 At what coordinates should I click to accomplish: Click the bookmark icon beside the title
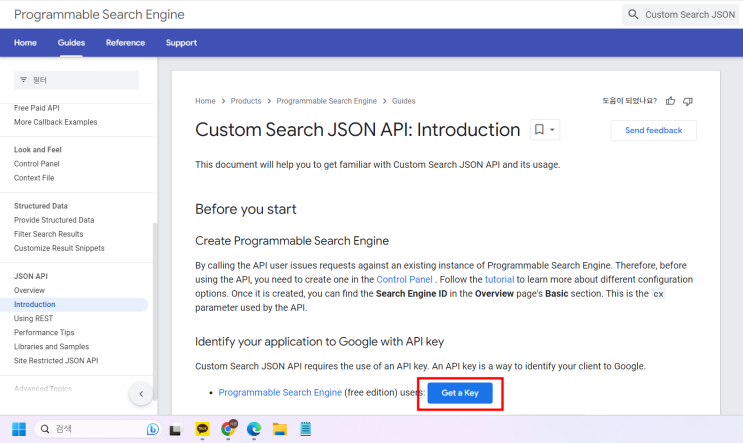pos(539,129)
